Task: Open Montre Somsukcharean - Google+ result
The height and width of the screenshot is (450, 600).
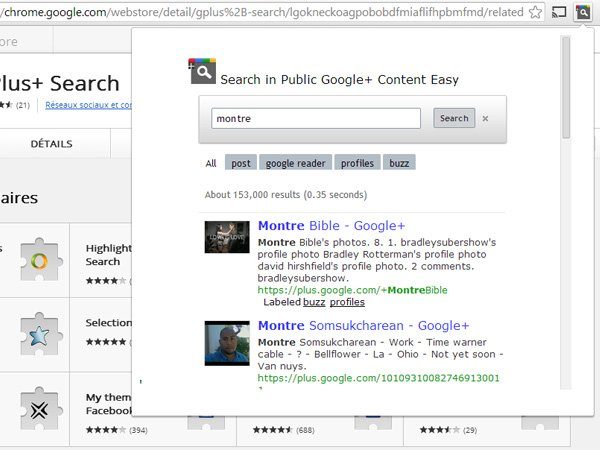Action: (364, 326)
